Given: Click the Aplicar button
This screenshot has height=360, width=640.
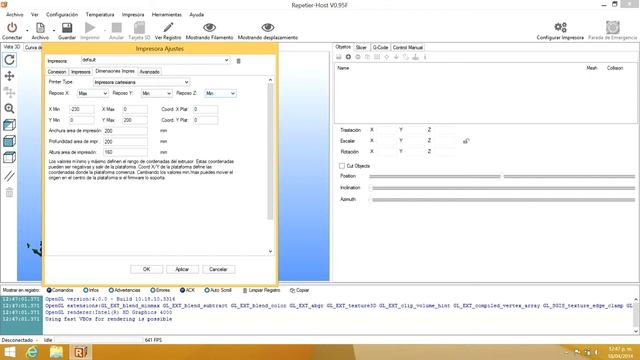Looking at the screenshot, I should click(182, 269).
